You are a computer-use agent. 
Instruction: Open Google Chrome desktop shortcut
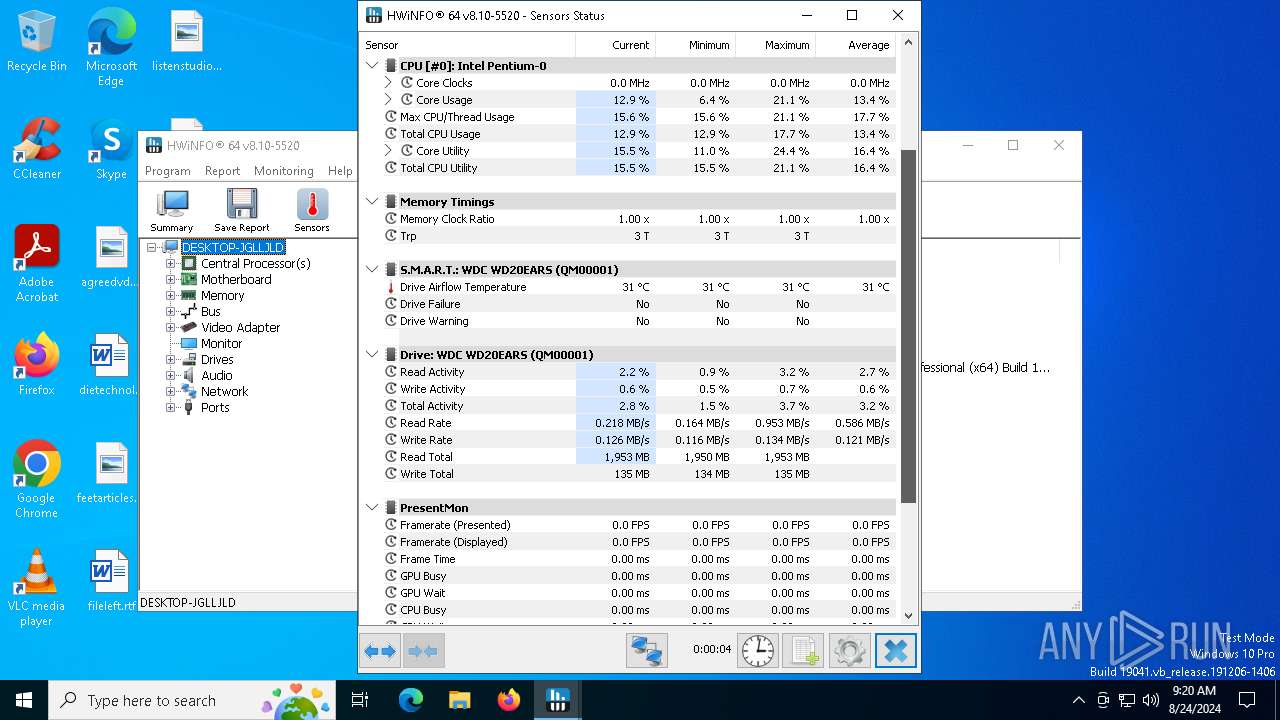coord(37,480)
